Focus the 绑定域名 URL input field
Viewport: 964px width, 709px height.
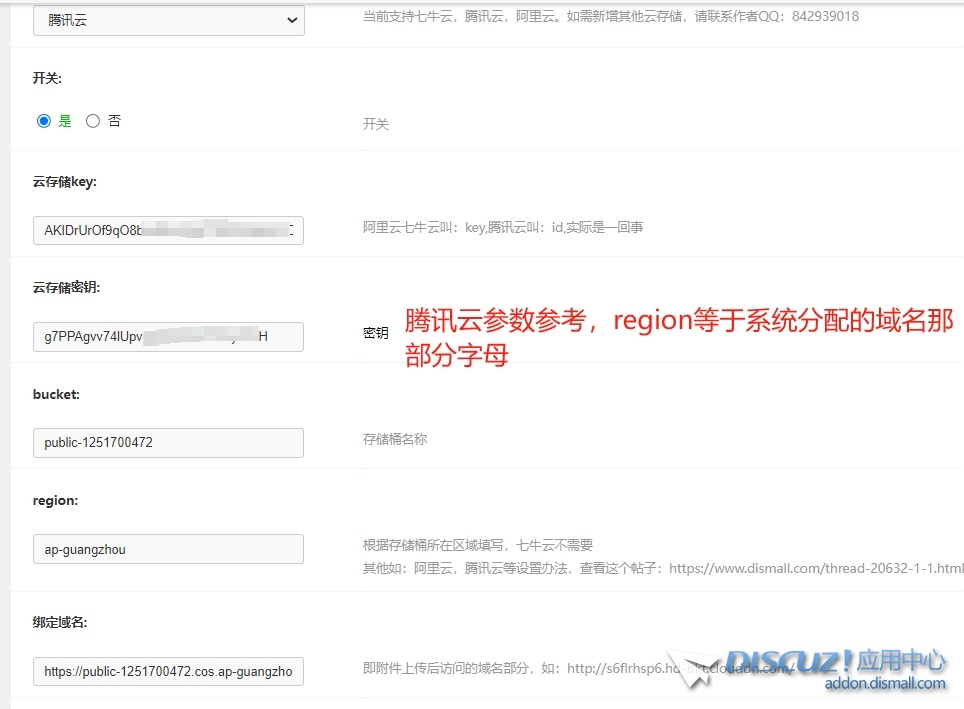[x=168, y=671]
